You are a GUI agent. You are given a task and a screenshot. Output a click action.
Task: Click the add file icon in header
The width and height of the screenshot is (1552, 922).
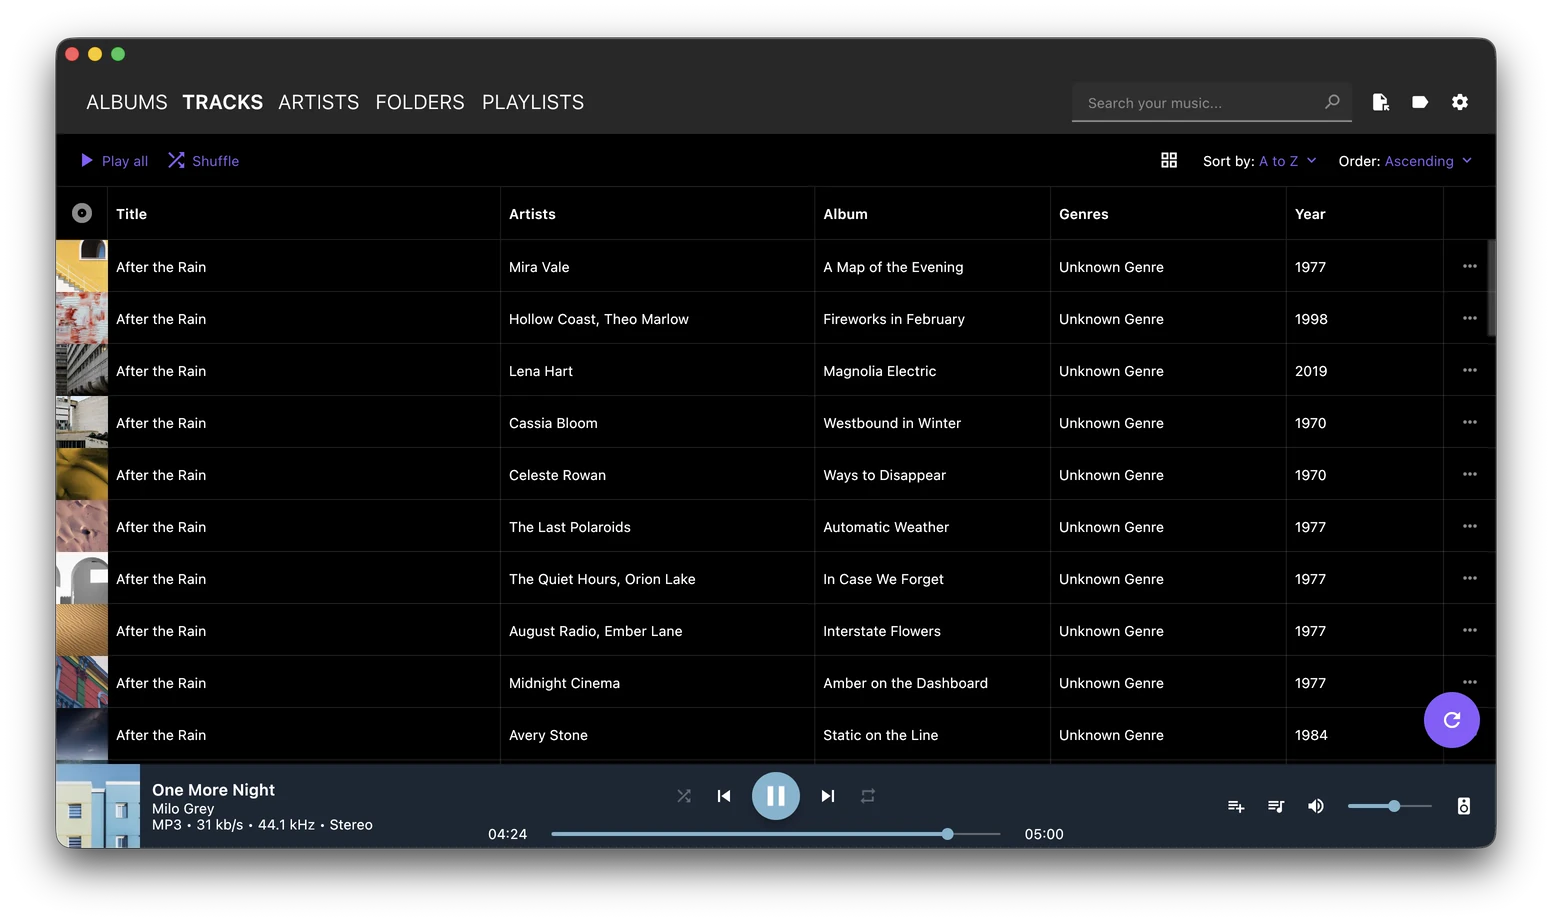[1381, 102]
